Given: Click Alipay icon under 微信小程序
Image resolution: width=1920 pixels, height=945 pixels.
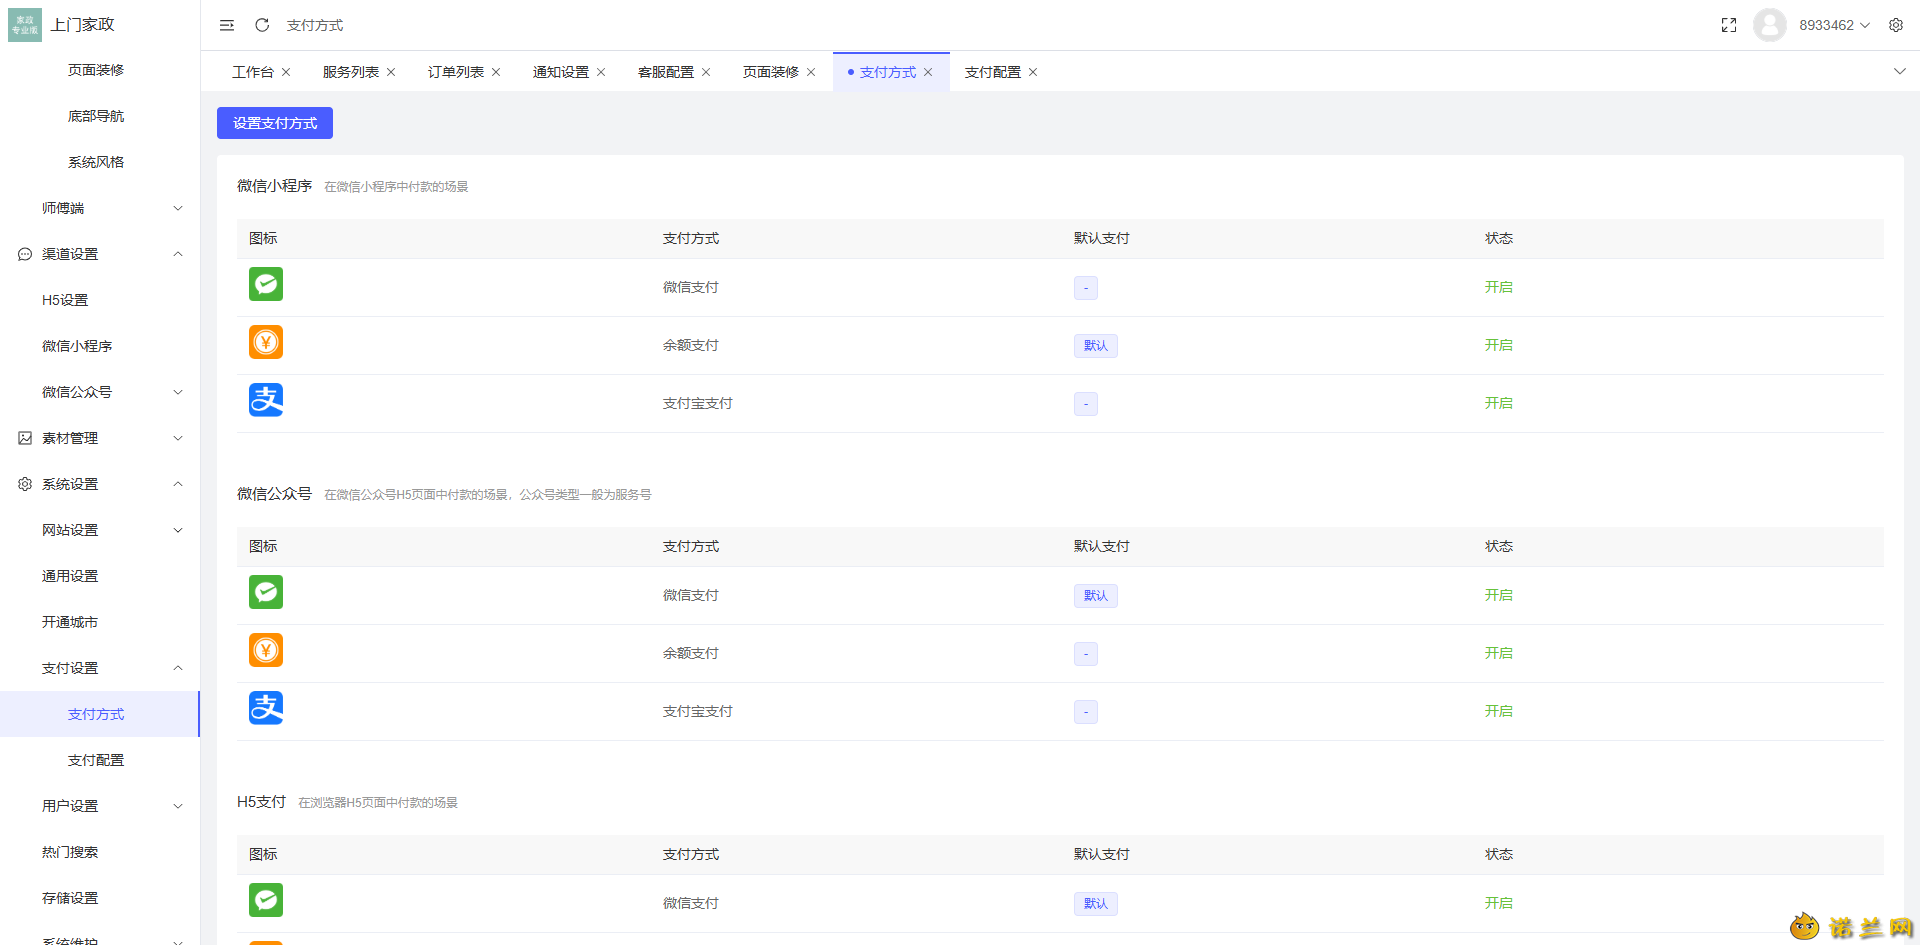Looking at the screenshot, I should coord(266,400).
